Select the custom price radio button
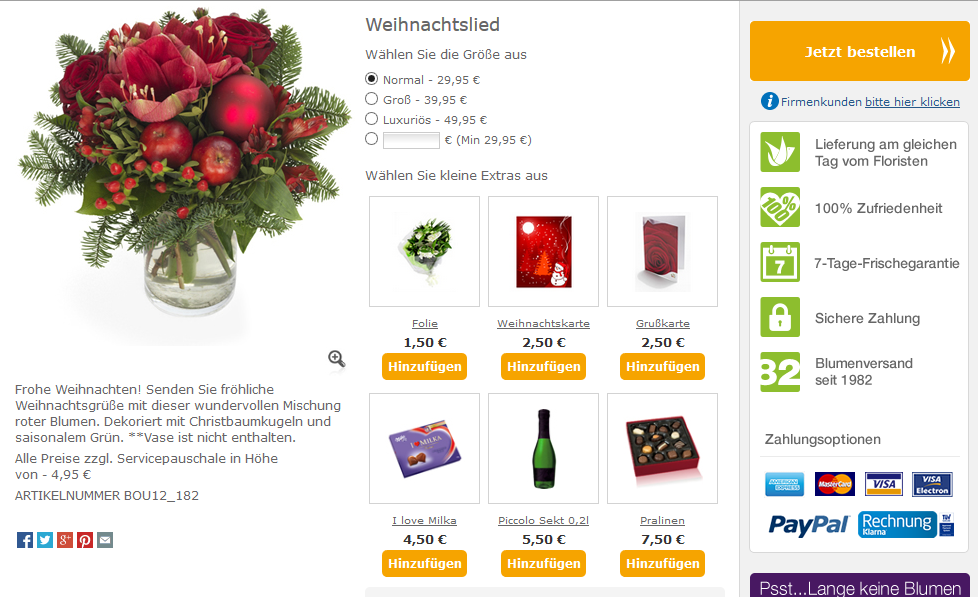Image resolution: width=978 pixels, height=597 pixels. coord(372,138)
